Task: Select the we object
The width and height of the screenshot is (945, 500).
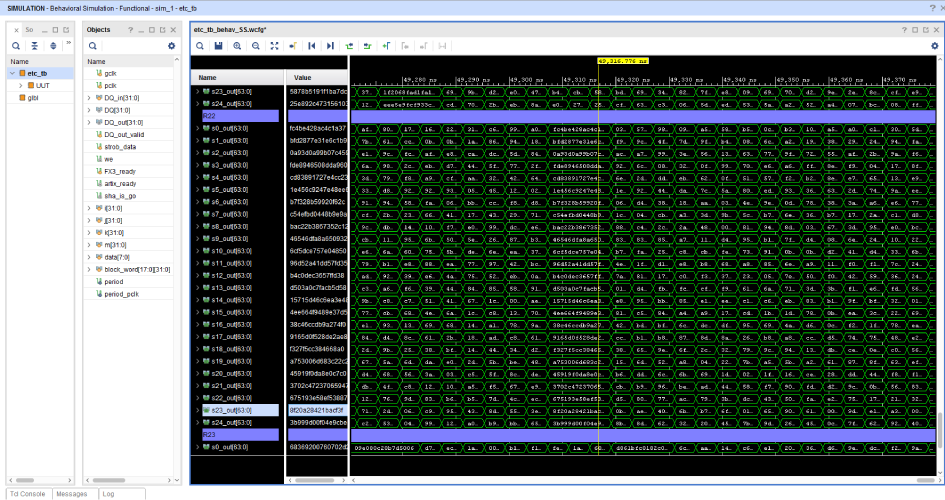Action: point(108,159)
